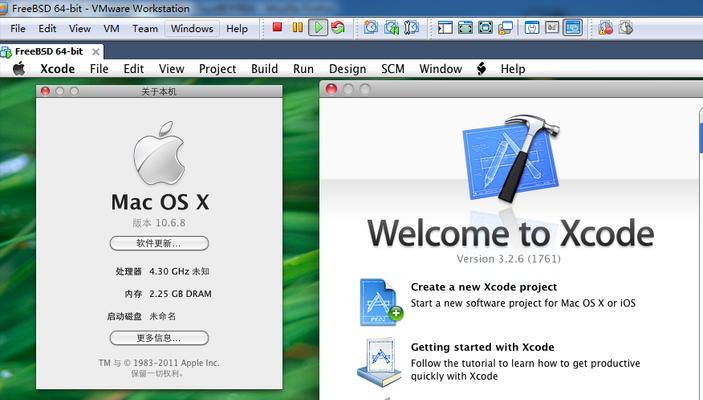The image size is (703, 400).
Task: Open the script menu icon before Help
Action: 481,69
